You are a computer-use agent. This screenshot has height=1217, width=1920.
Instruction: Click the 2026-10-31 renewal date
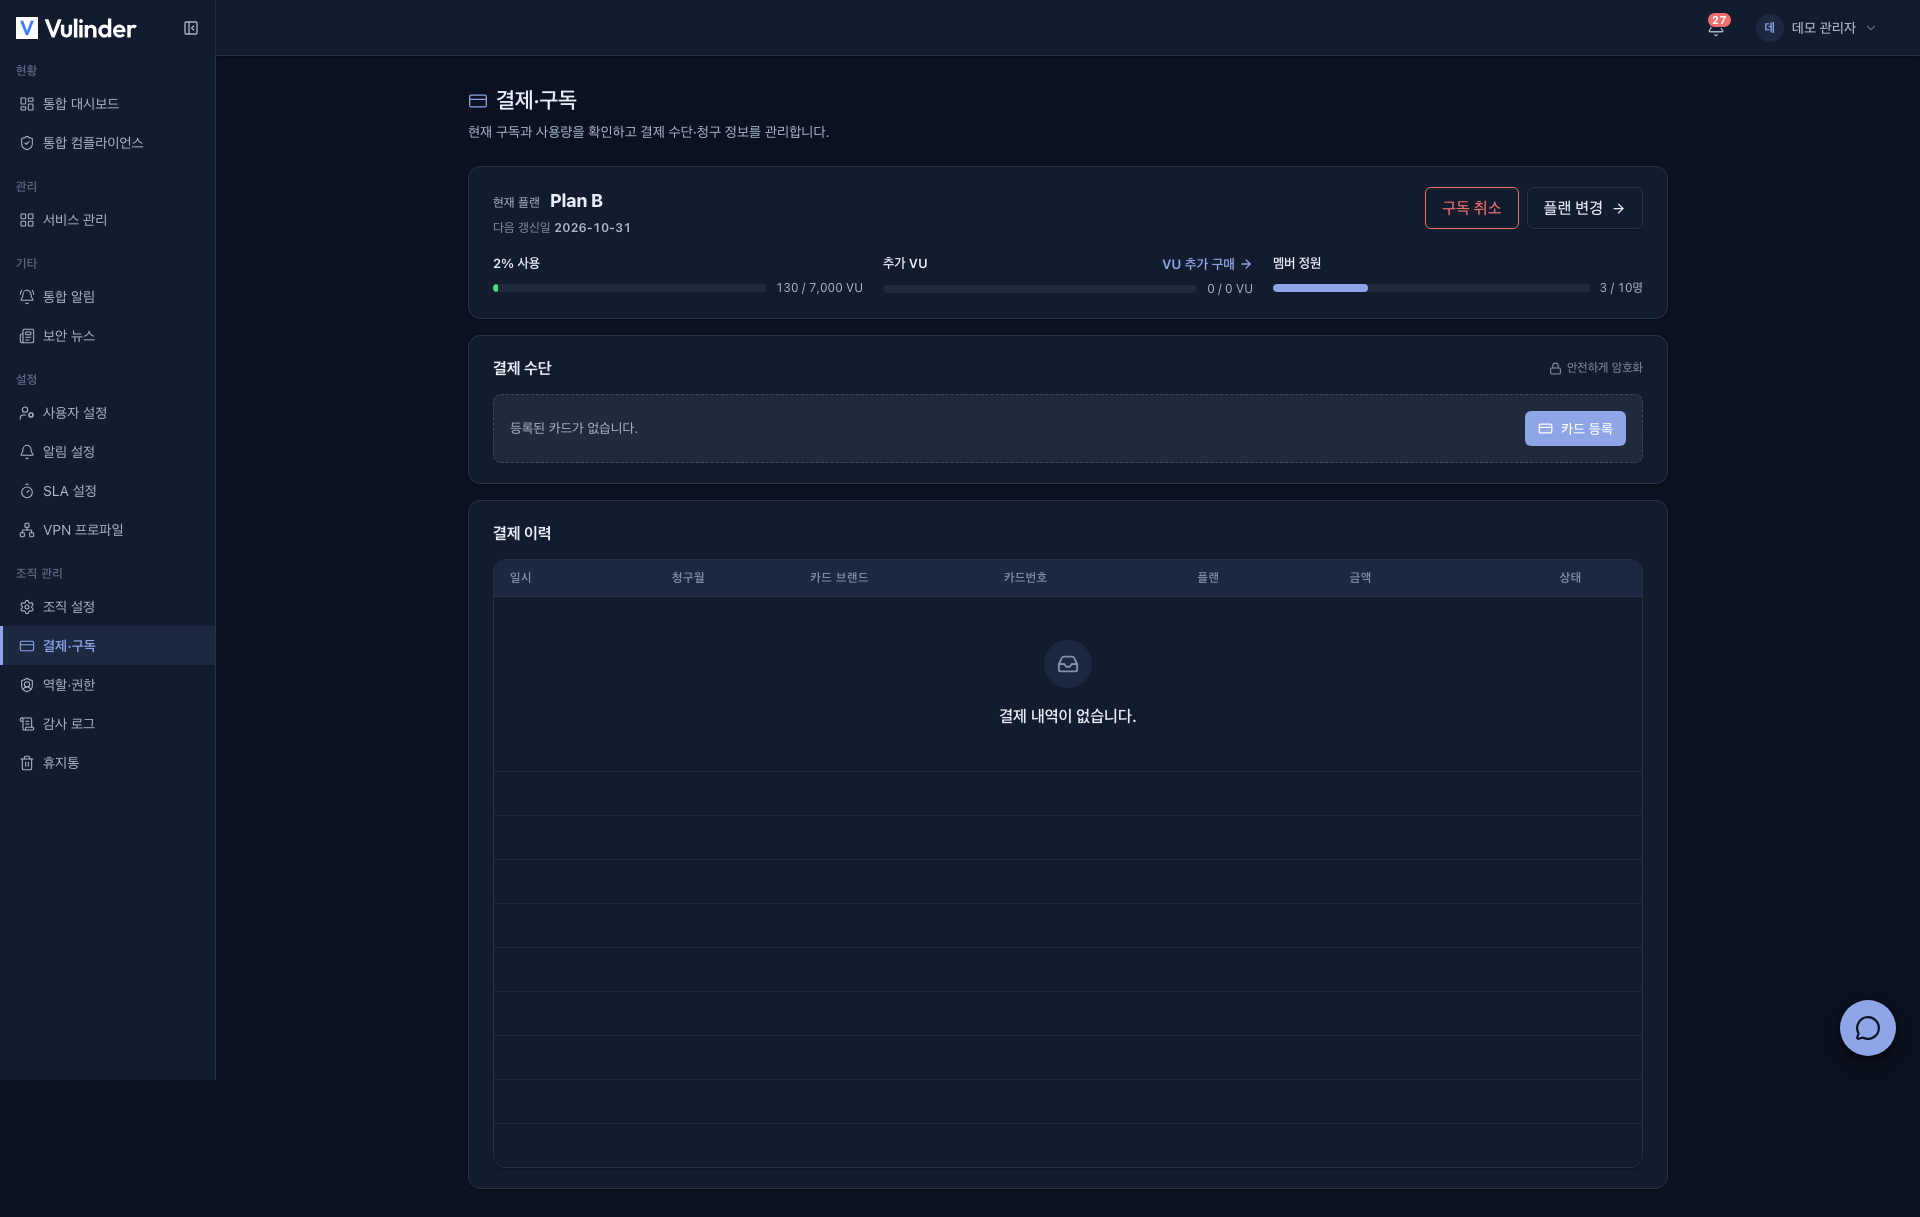pos(592,228)
